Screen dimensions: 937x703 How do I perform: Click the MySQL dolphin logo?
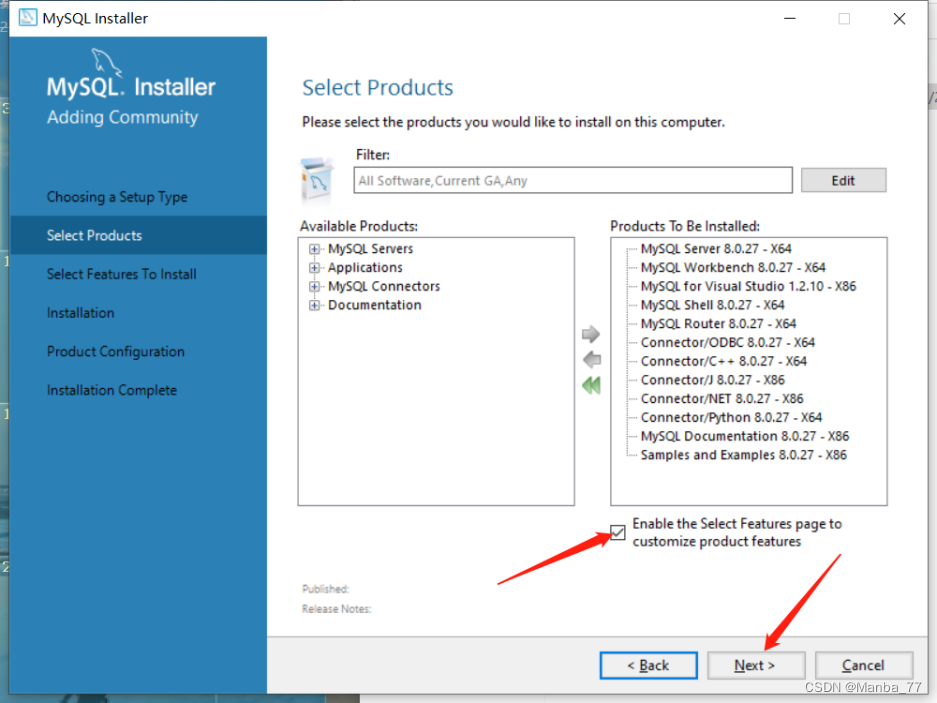[106, 63]
